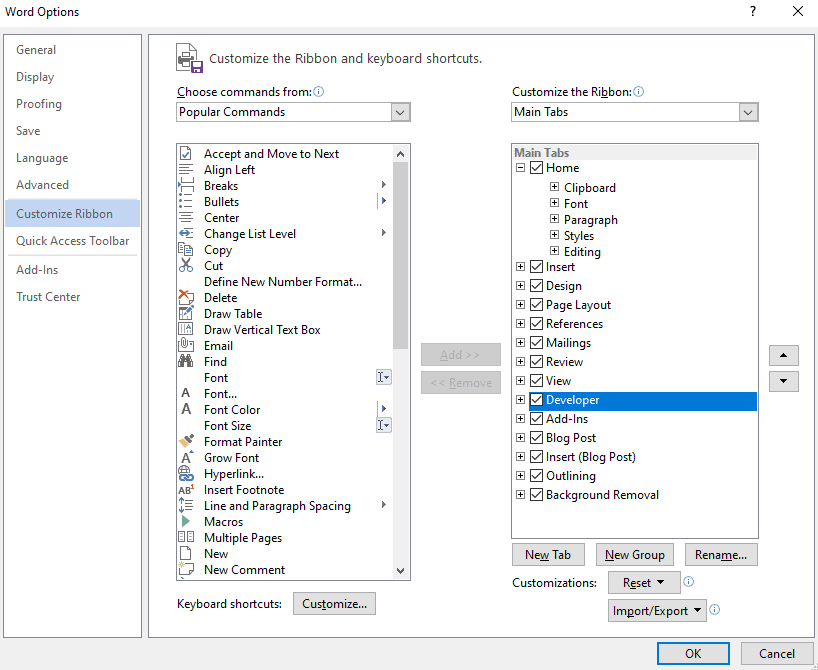Viewport: 818px width, 670px height.
Task: Expand the Clipboard group
Action: [555, 186]
